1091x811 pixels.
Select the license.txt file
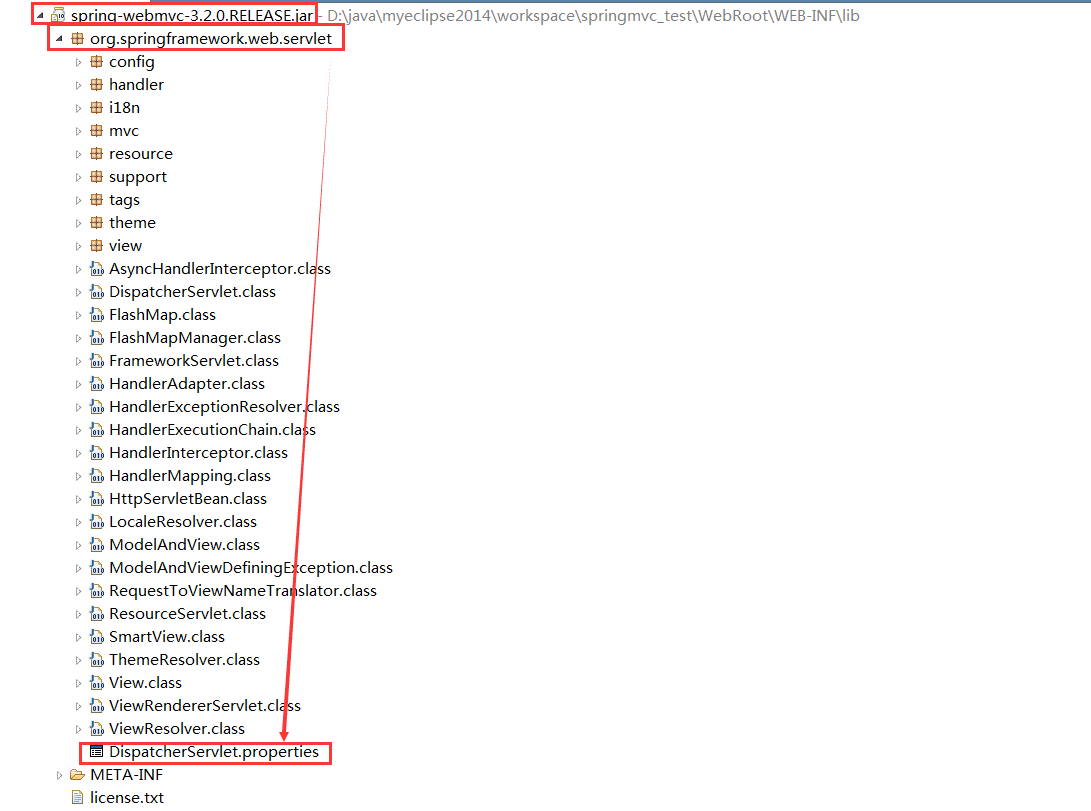[x=127, y=797]
